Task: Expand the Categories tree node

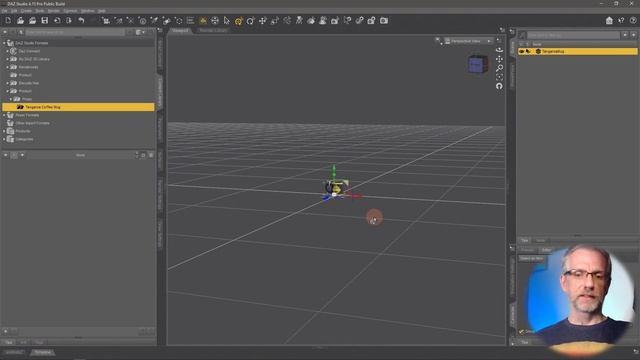Action: [x=4, y=139]
